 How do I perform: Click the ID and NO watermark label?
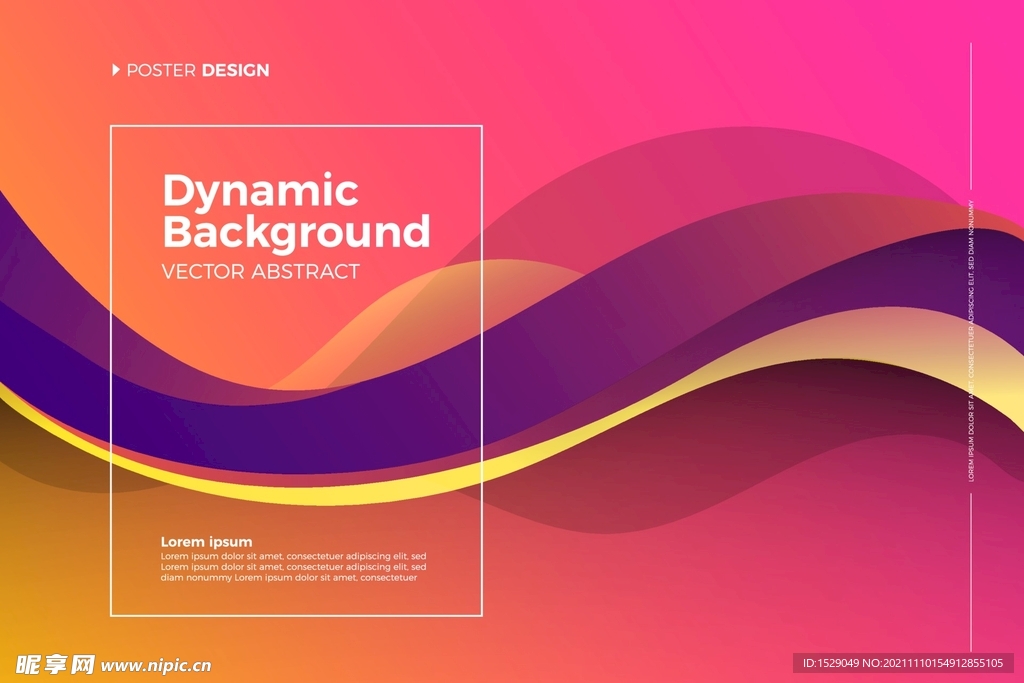(x=903, y=663)
